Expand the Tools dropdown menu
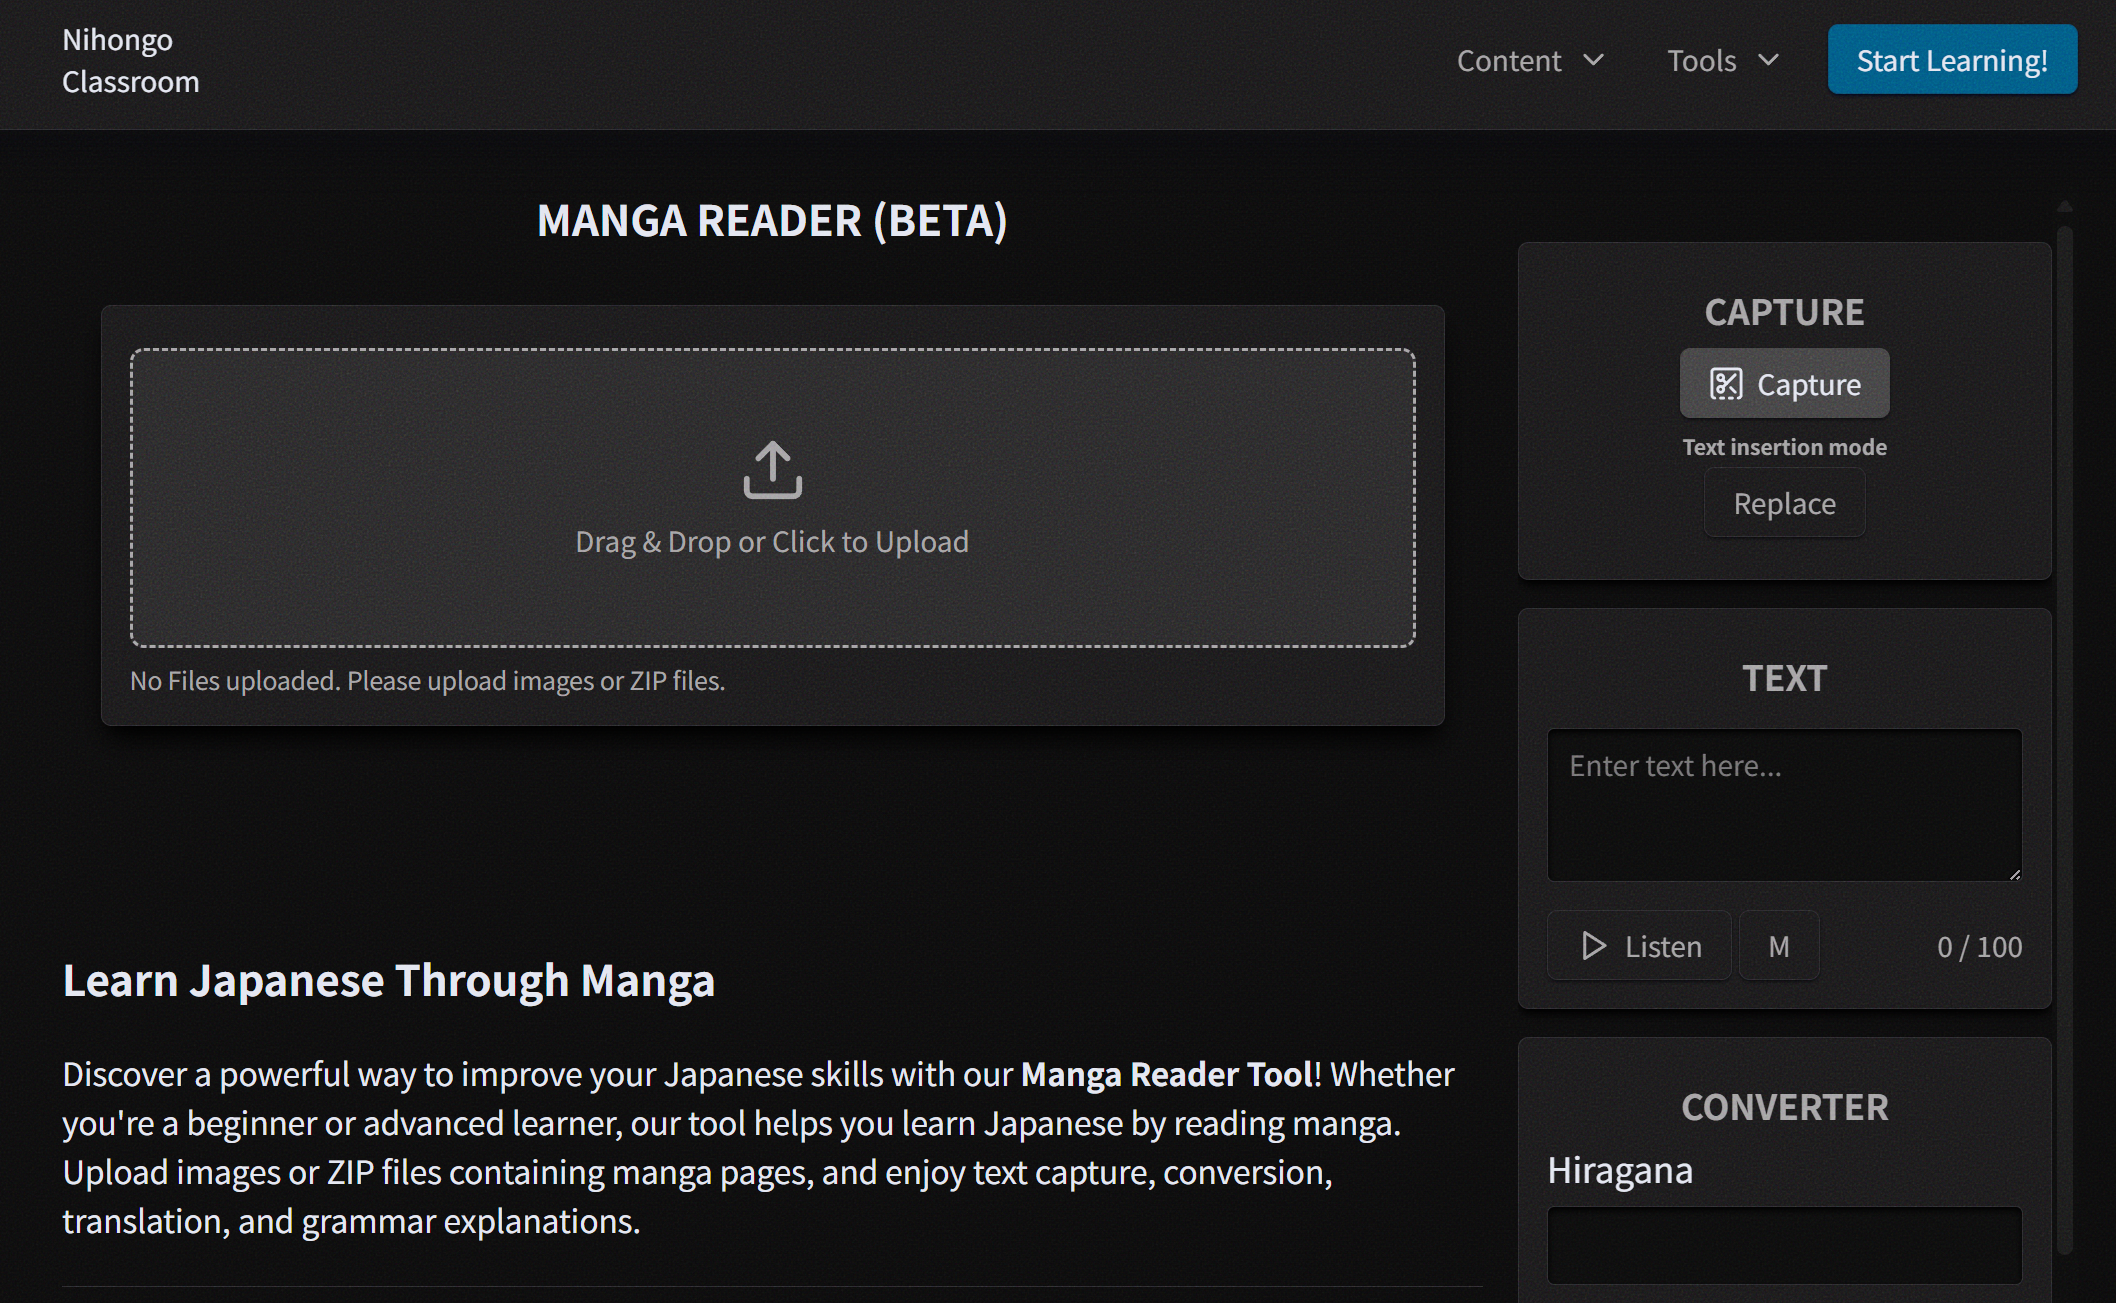This screenshot has height=1303, width=2116. tap(1701, 61)
